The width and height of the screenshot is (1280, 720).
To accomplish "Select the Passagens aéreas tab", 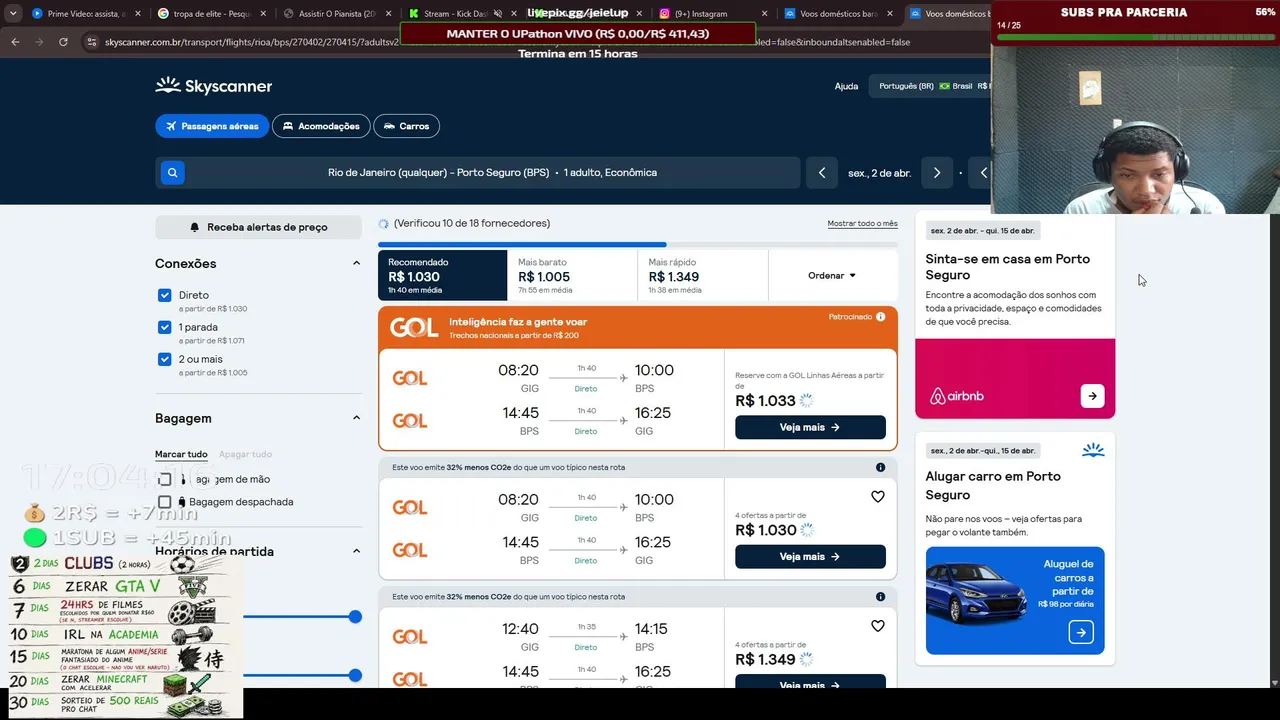I will [212, 126].
